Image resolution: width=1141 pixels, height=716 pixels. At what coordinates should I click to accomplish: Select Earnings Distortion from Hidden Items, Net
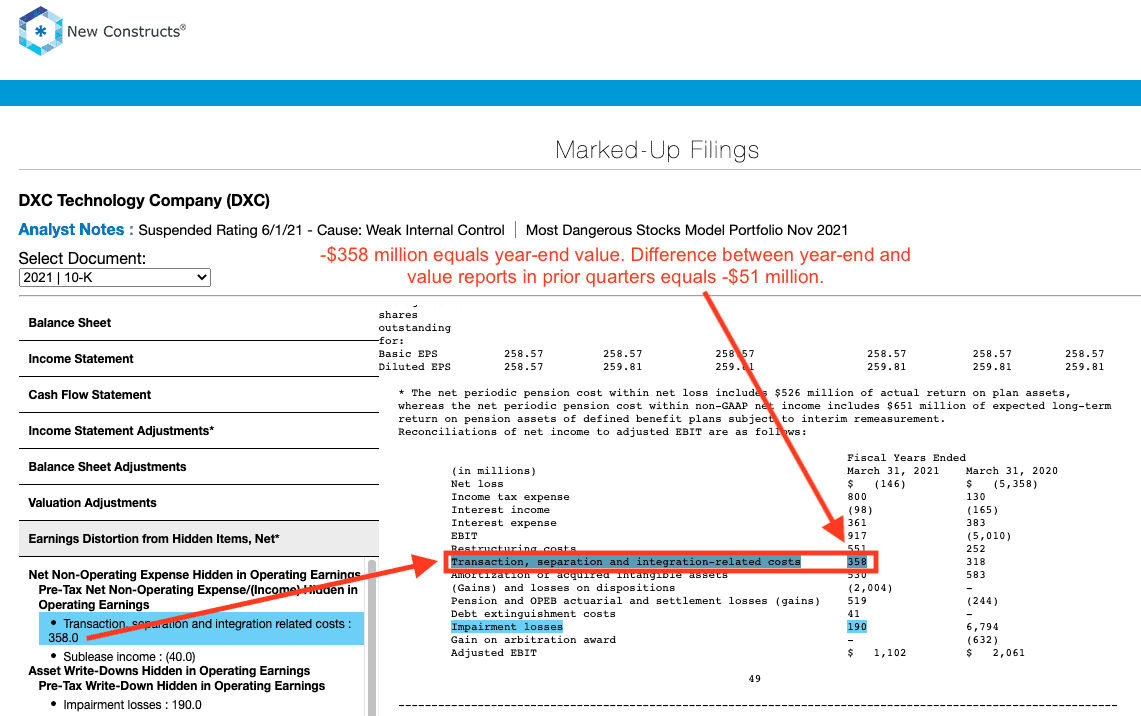click(199, 539)
